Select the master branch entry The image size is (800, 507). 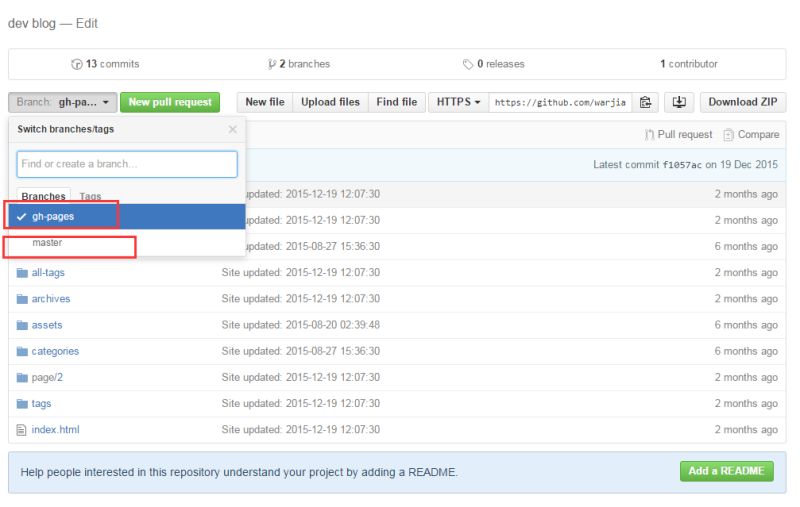(x=127, y=243)
